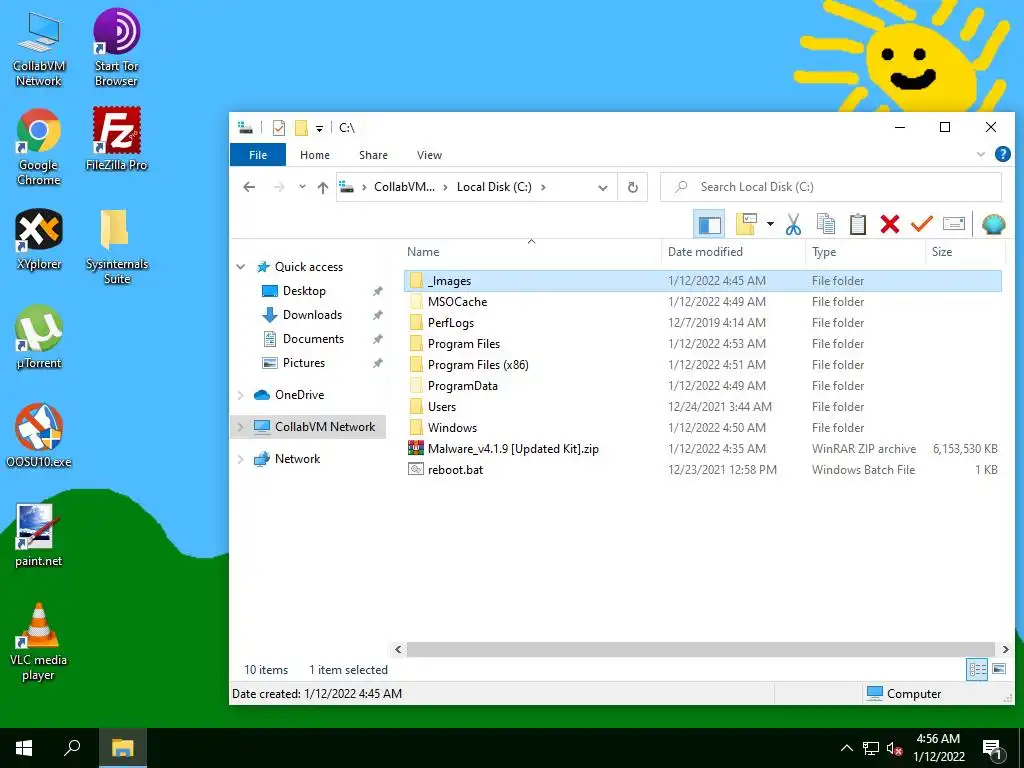Screen dimensions: 1024x768
Task: Expand the CollabVM Network tree node
Action: (x=240, y=426)
